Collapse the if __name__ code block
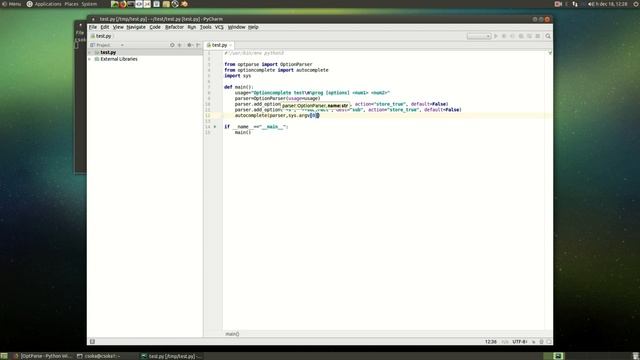This screenshot has width=640, height=360. (215, 127)
